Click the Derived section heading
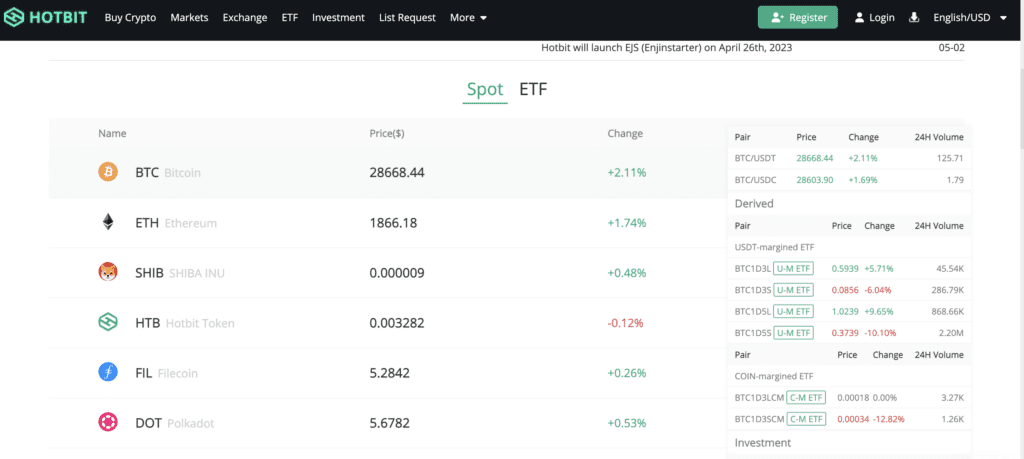1024x459 pixels. pos(754,204)
